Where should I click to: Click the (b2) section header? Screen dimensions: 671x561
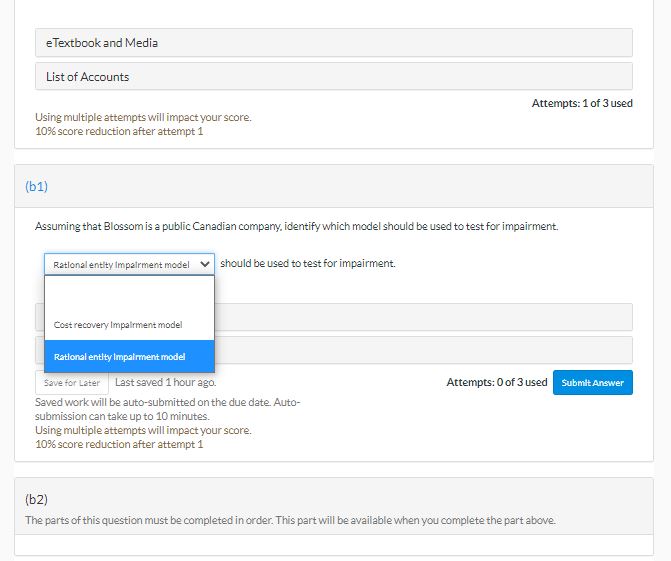(x=36, y=499)
